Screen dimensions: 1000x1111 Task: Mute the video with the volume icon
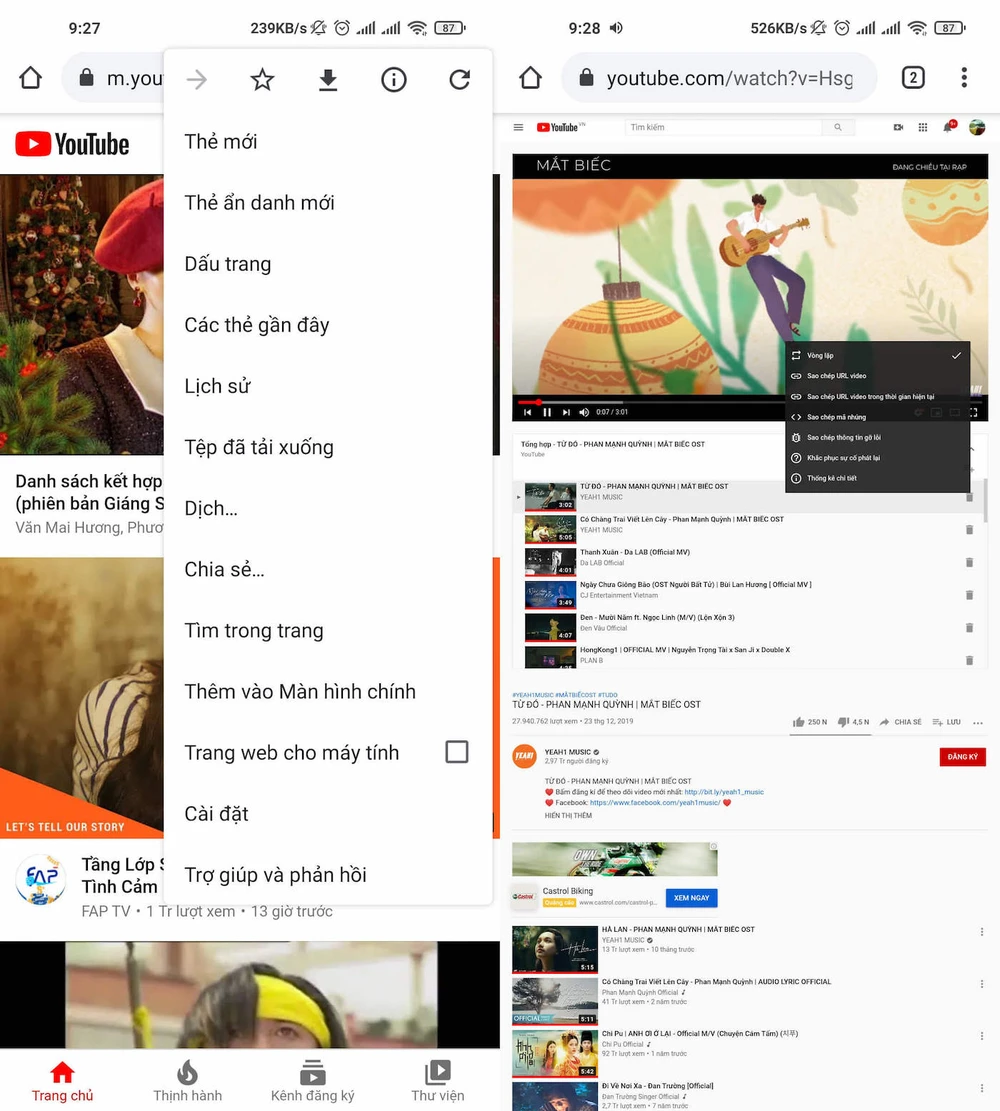pos(582,410)
